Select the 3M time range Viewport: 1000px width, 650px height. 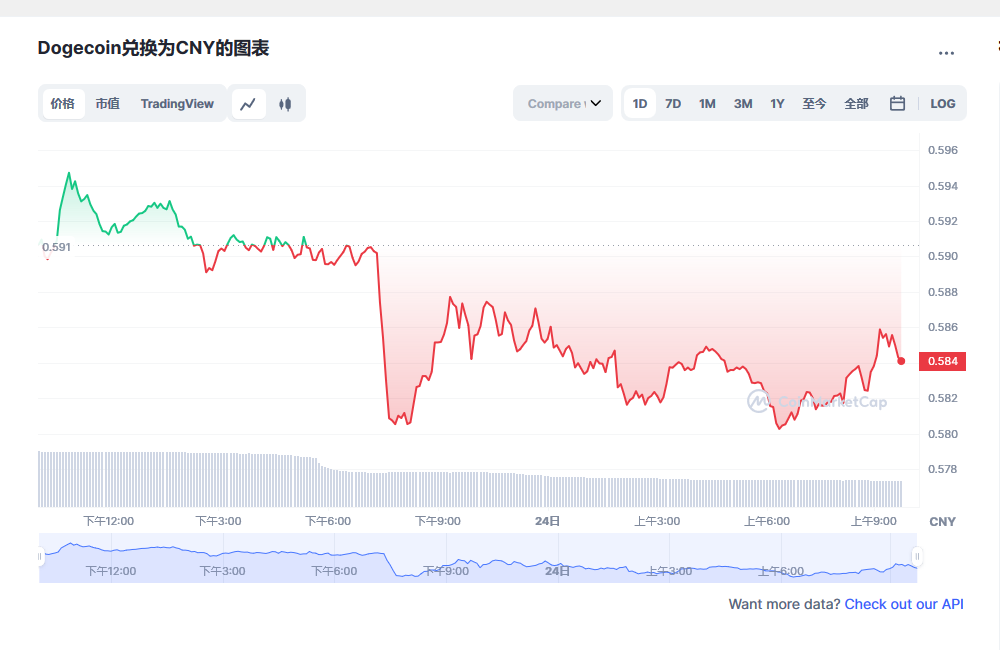(x=743, y=104)
